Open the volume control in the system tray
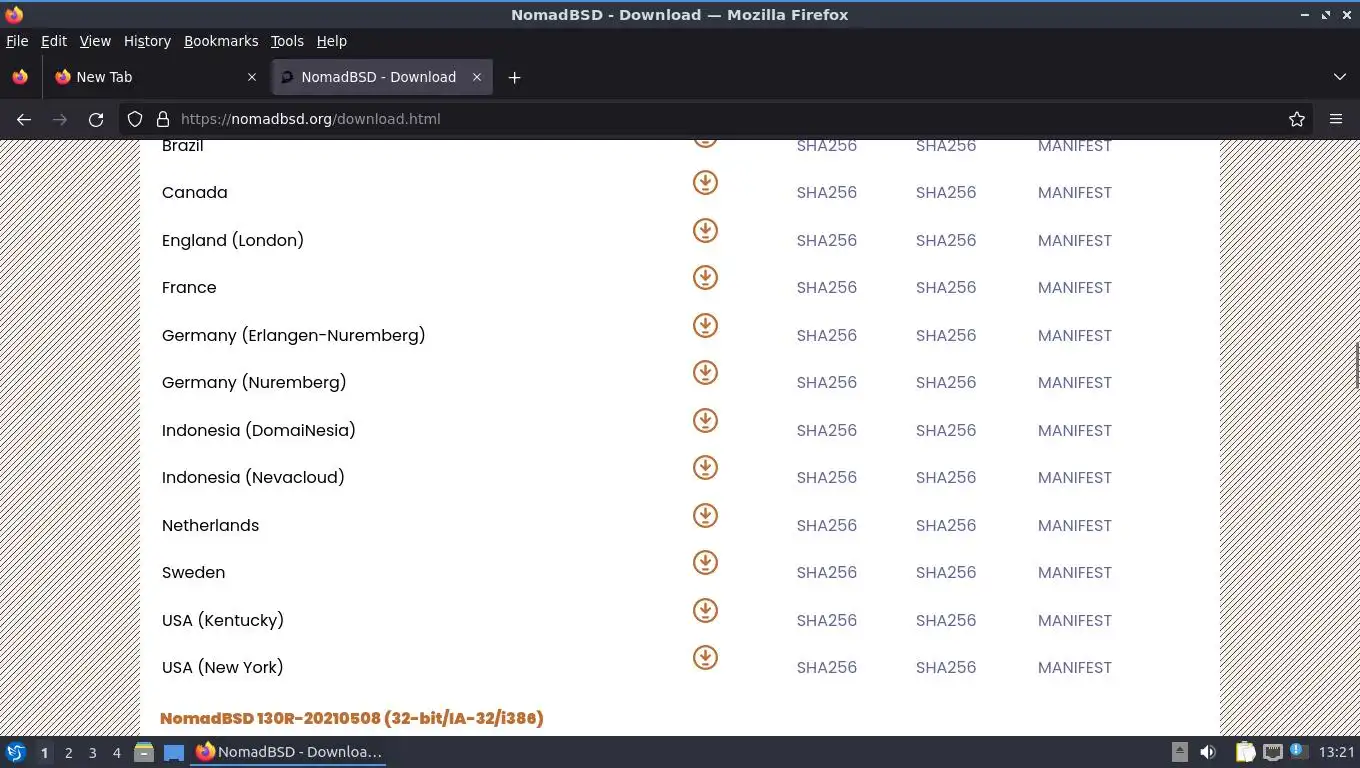This screenshot has height=768, width=1360. coord(1208,752)
